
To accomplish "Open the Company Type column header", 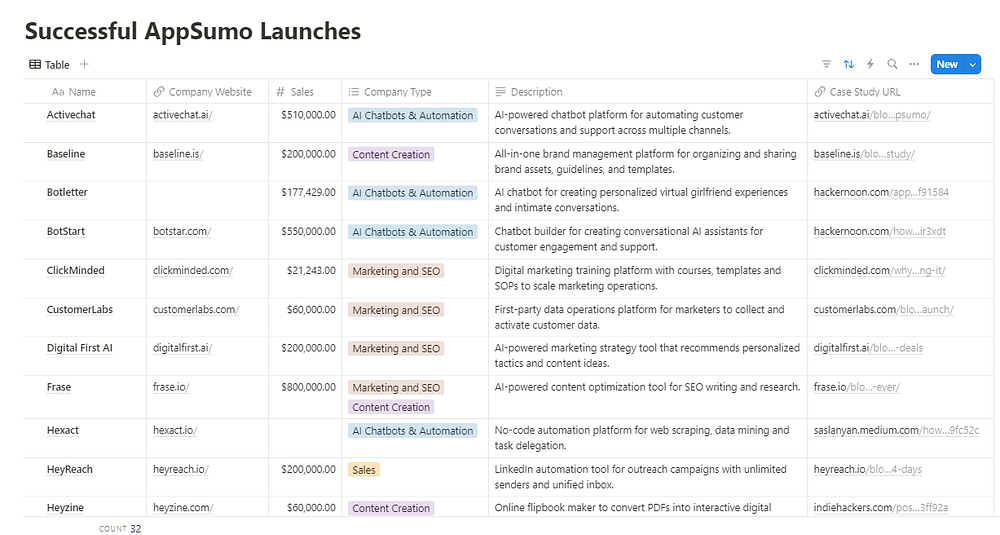I will (415, 92).
